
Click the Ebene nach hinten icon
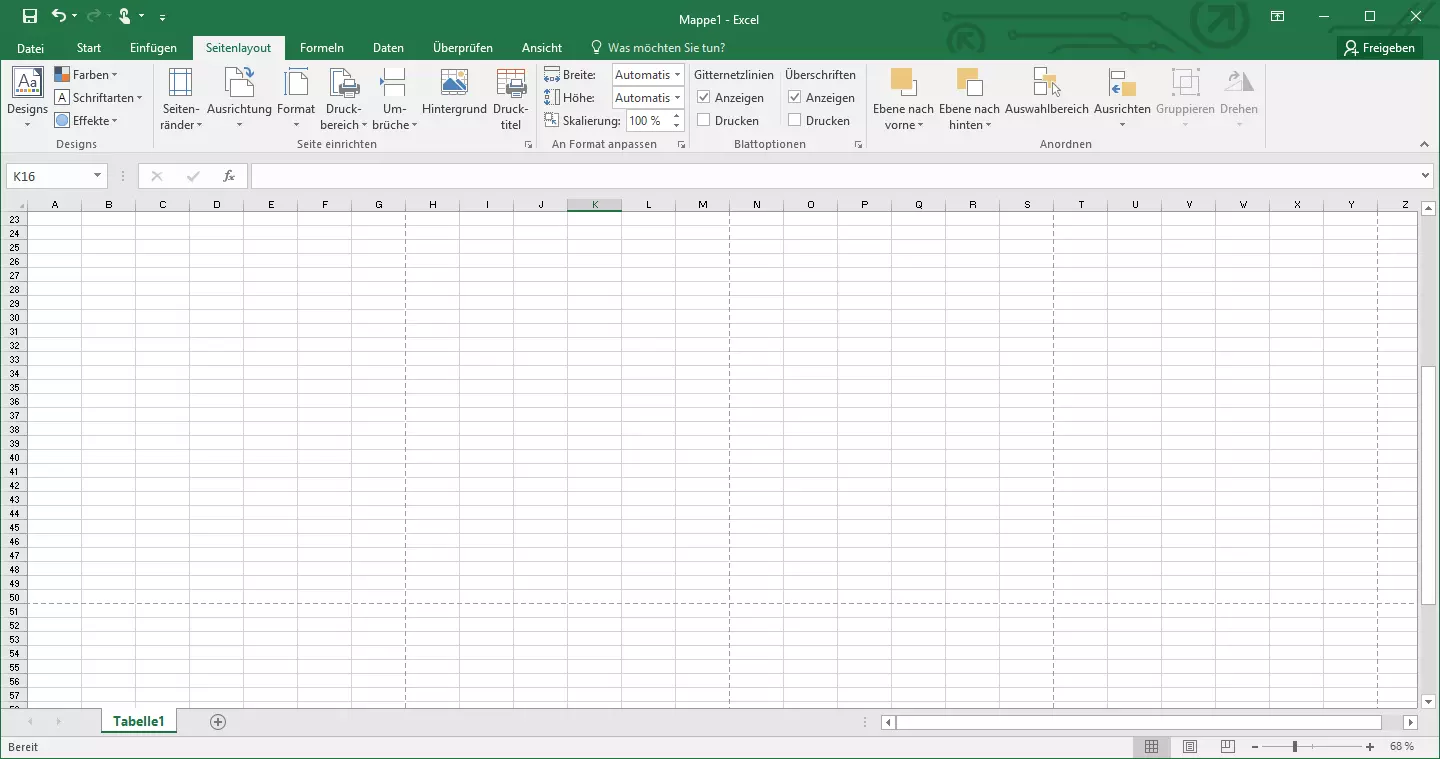tap(969, 83)
